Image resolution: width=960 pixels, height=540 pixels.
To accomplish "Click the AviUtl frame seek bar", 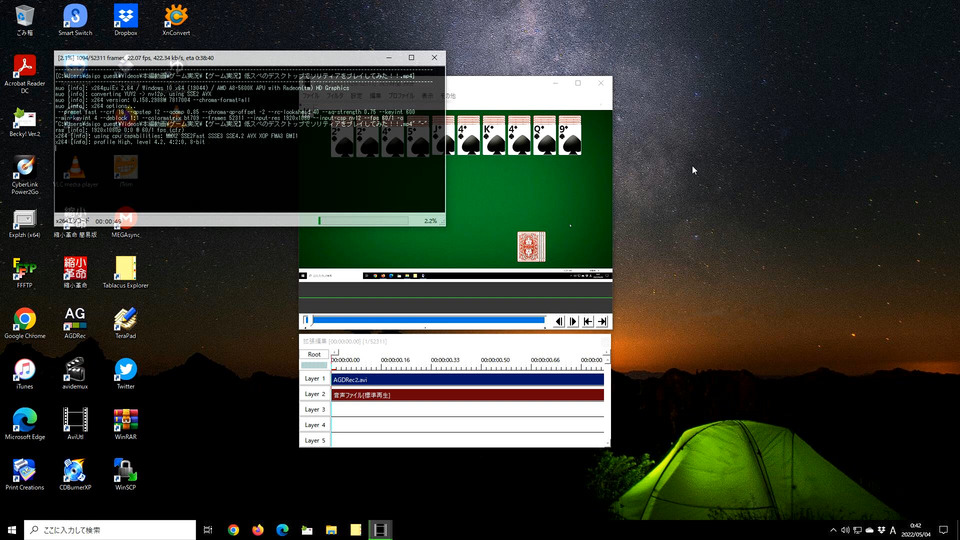I will point(427,320).
